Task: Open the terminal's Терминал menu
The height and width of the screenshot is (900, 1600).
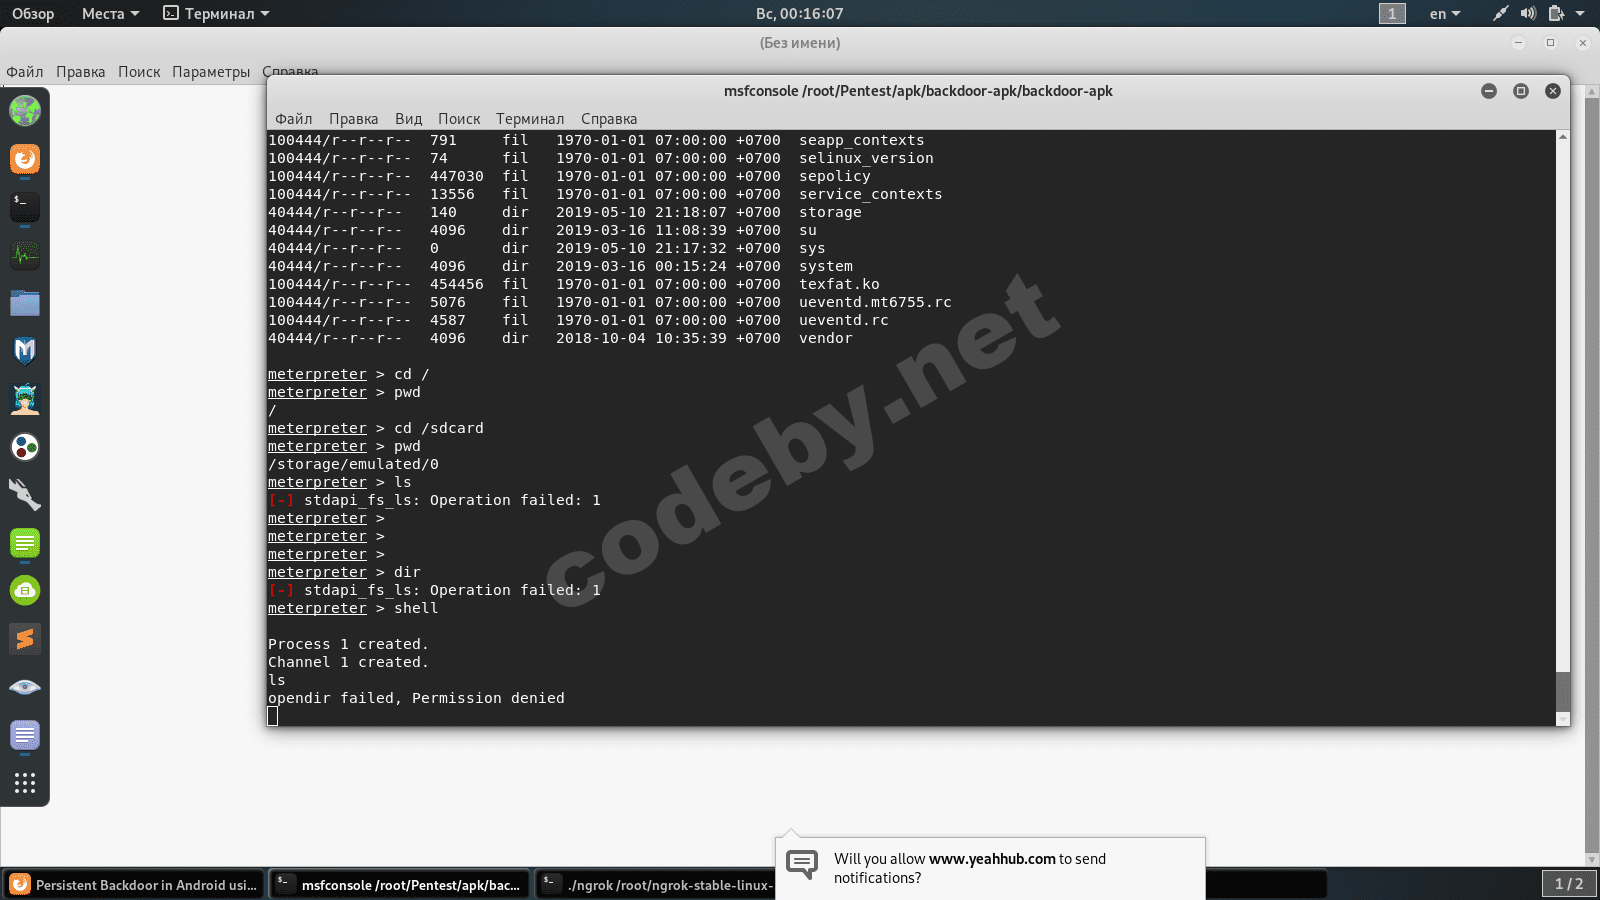Action: tap(530, 119)
